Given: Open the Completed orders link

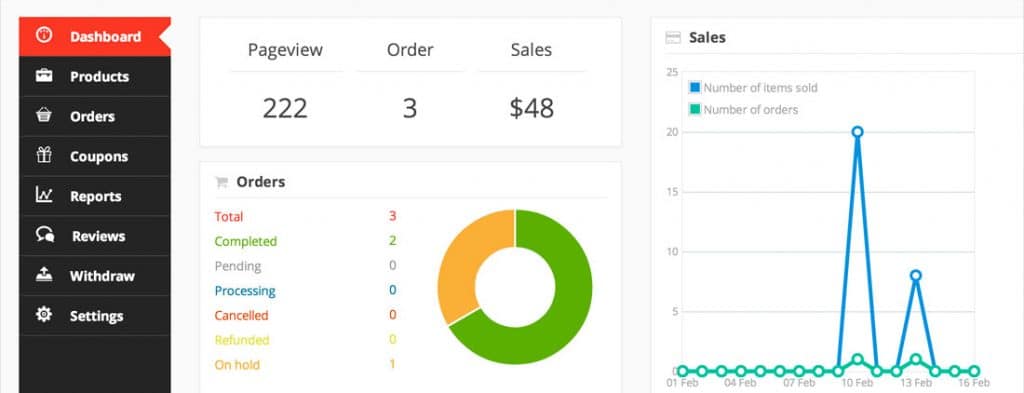Looking at the screenshot, I should tap(246, 241).
